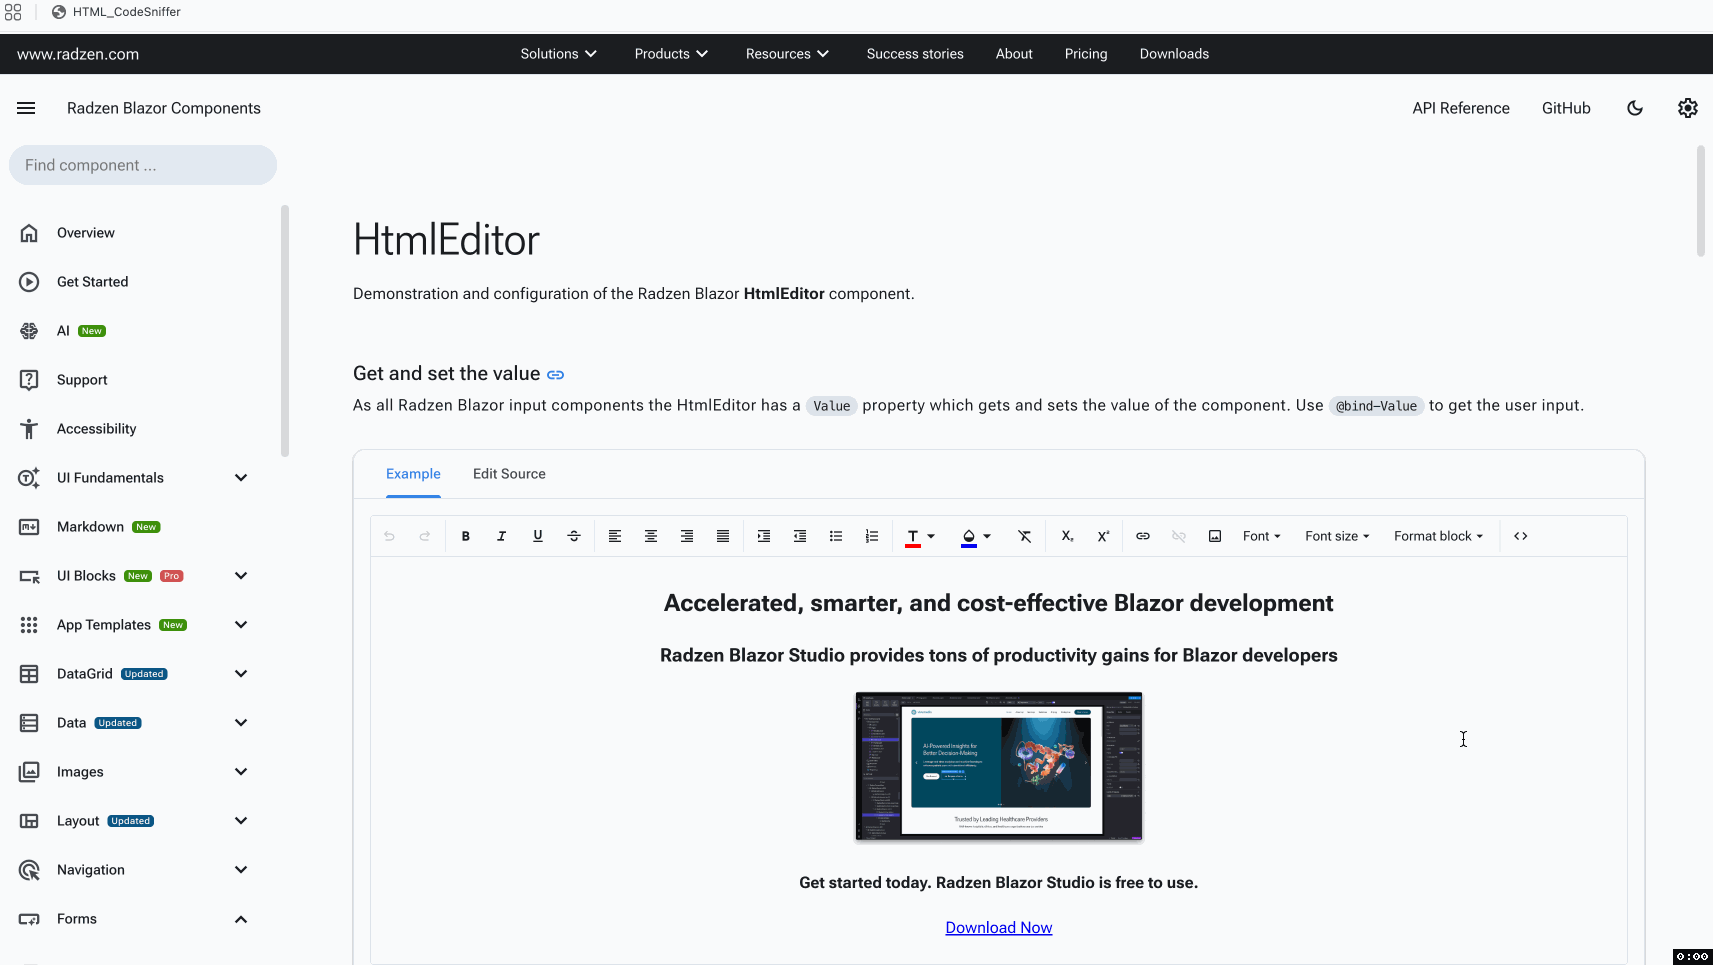Insert an image via the toolbar icon
Screen dimensions: 1713x965
click(x=1215, y=536)
